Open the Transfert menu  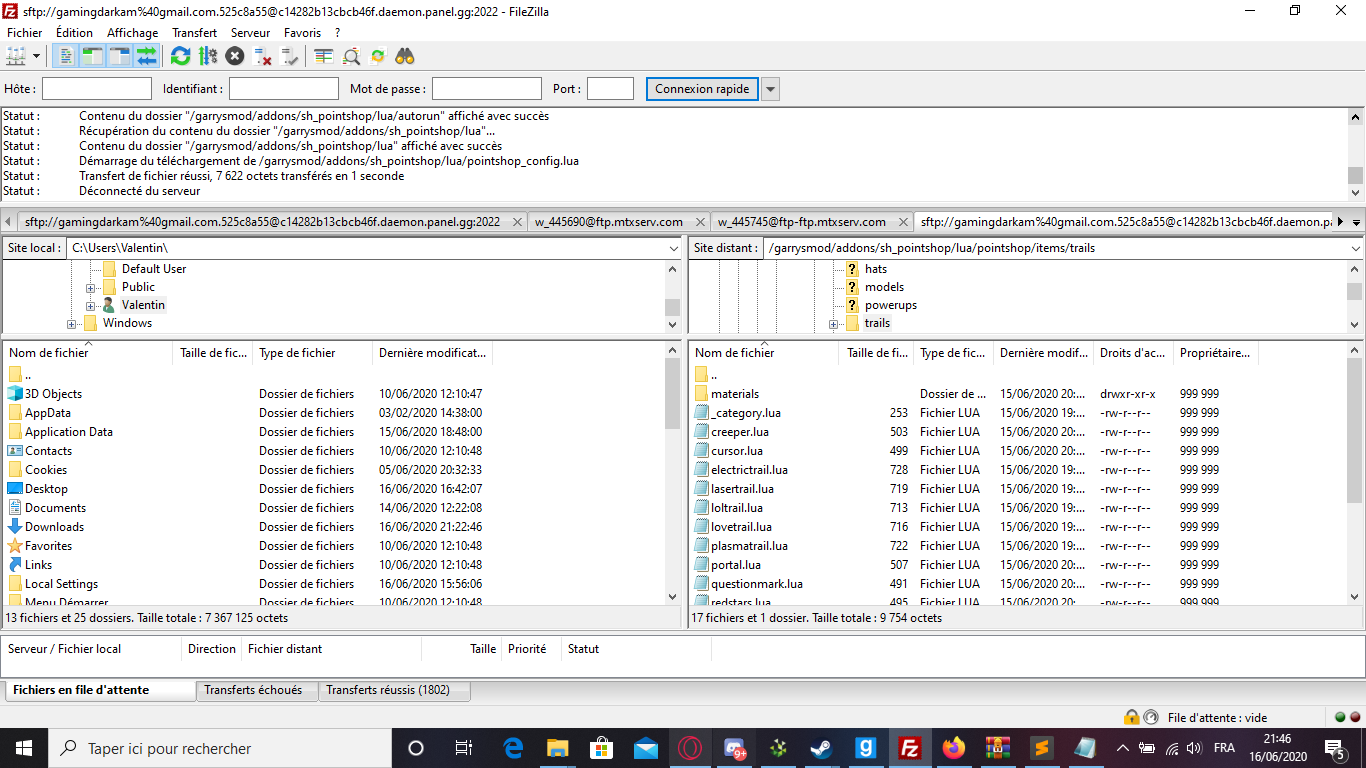[194, 33]
